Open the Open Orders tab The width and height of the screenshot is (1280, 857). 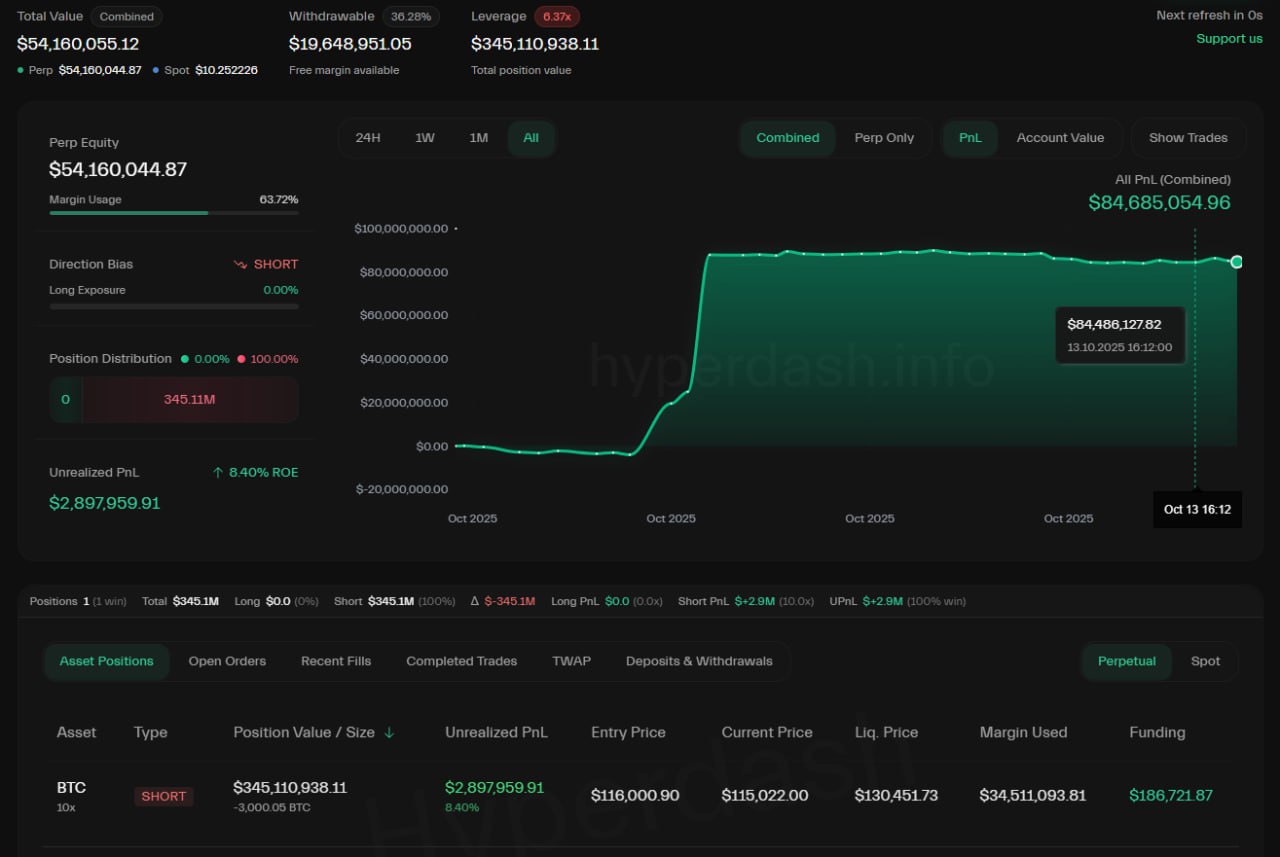point(227,661)
